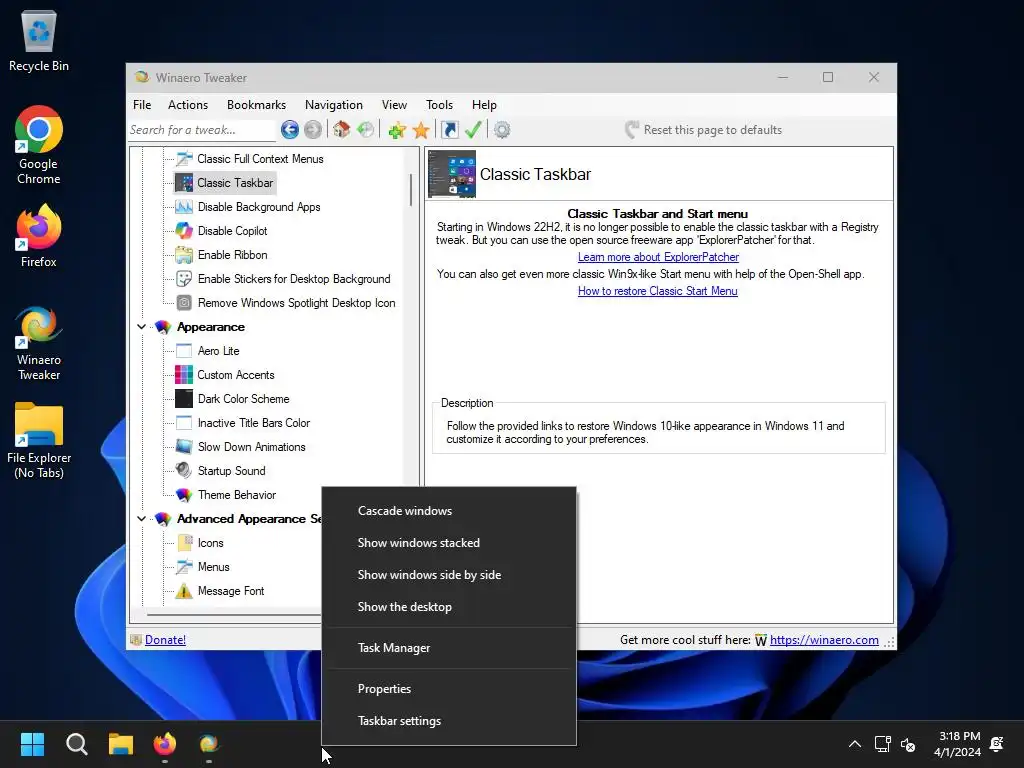Click the Back navigation arrow icon

290,130
